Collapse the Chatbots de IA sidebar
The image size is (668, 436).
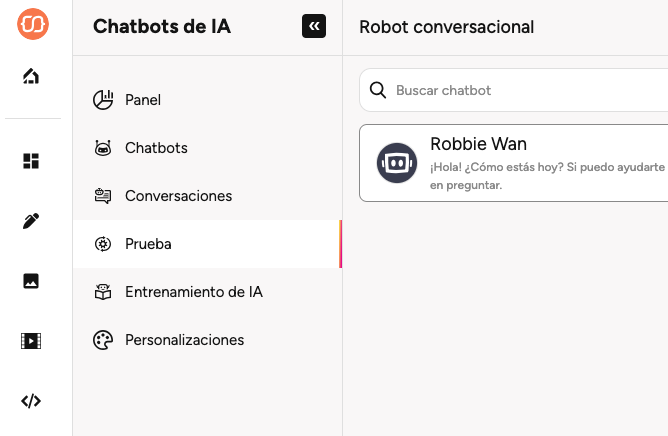point(314,27)
